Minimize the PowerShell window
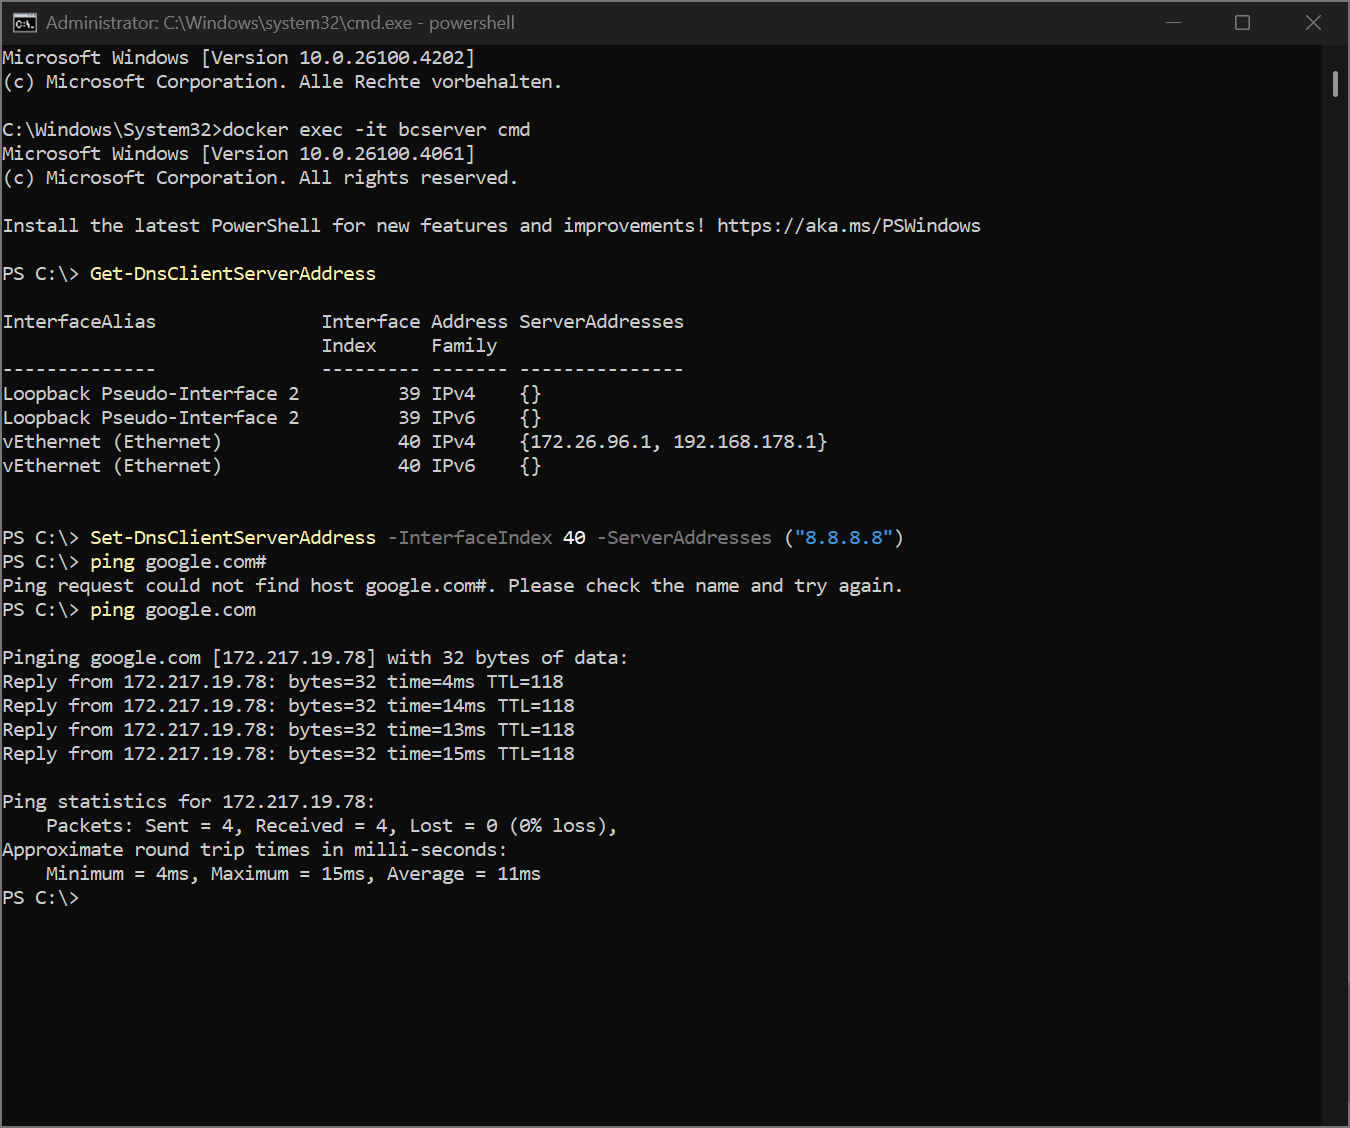The height and width of the screenshot is (1128, 1350). pos(1173,21)
